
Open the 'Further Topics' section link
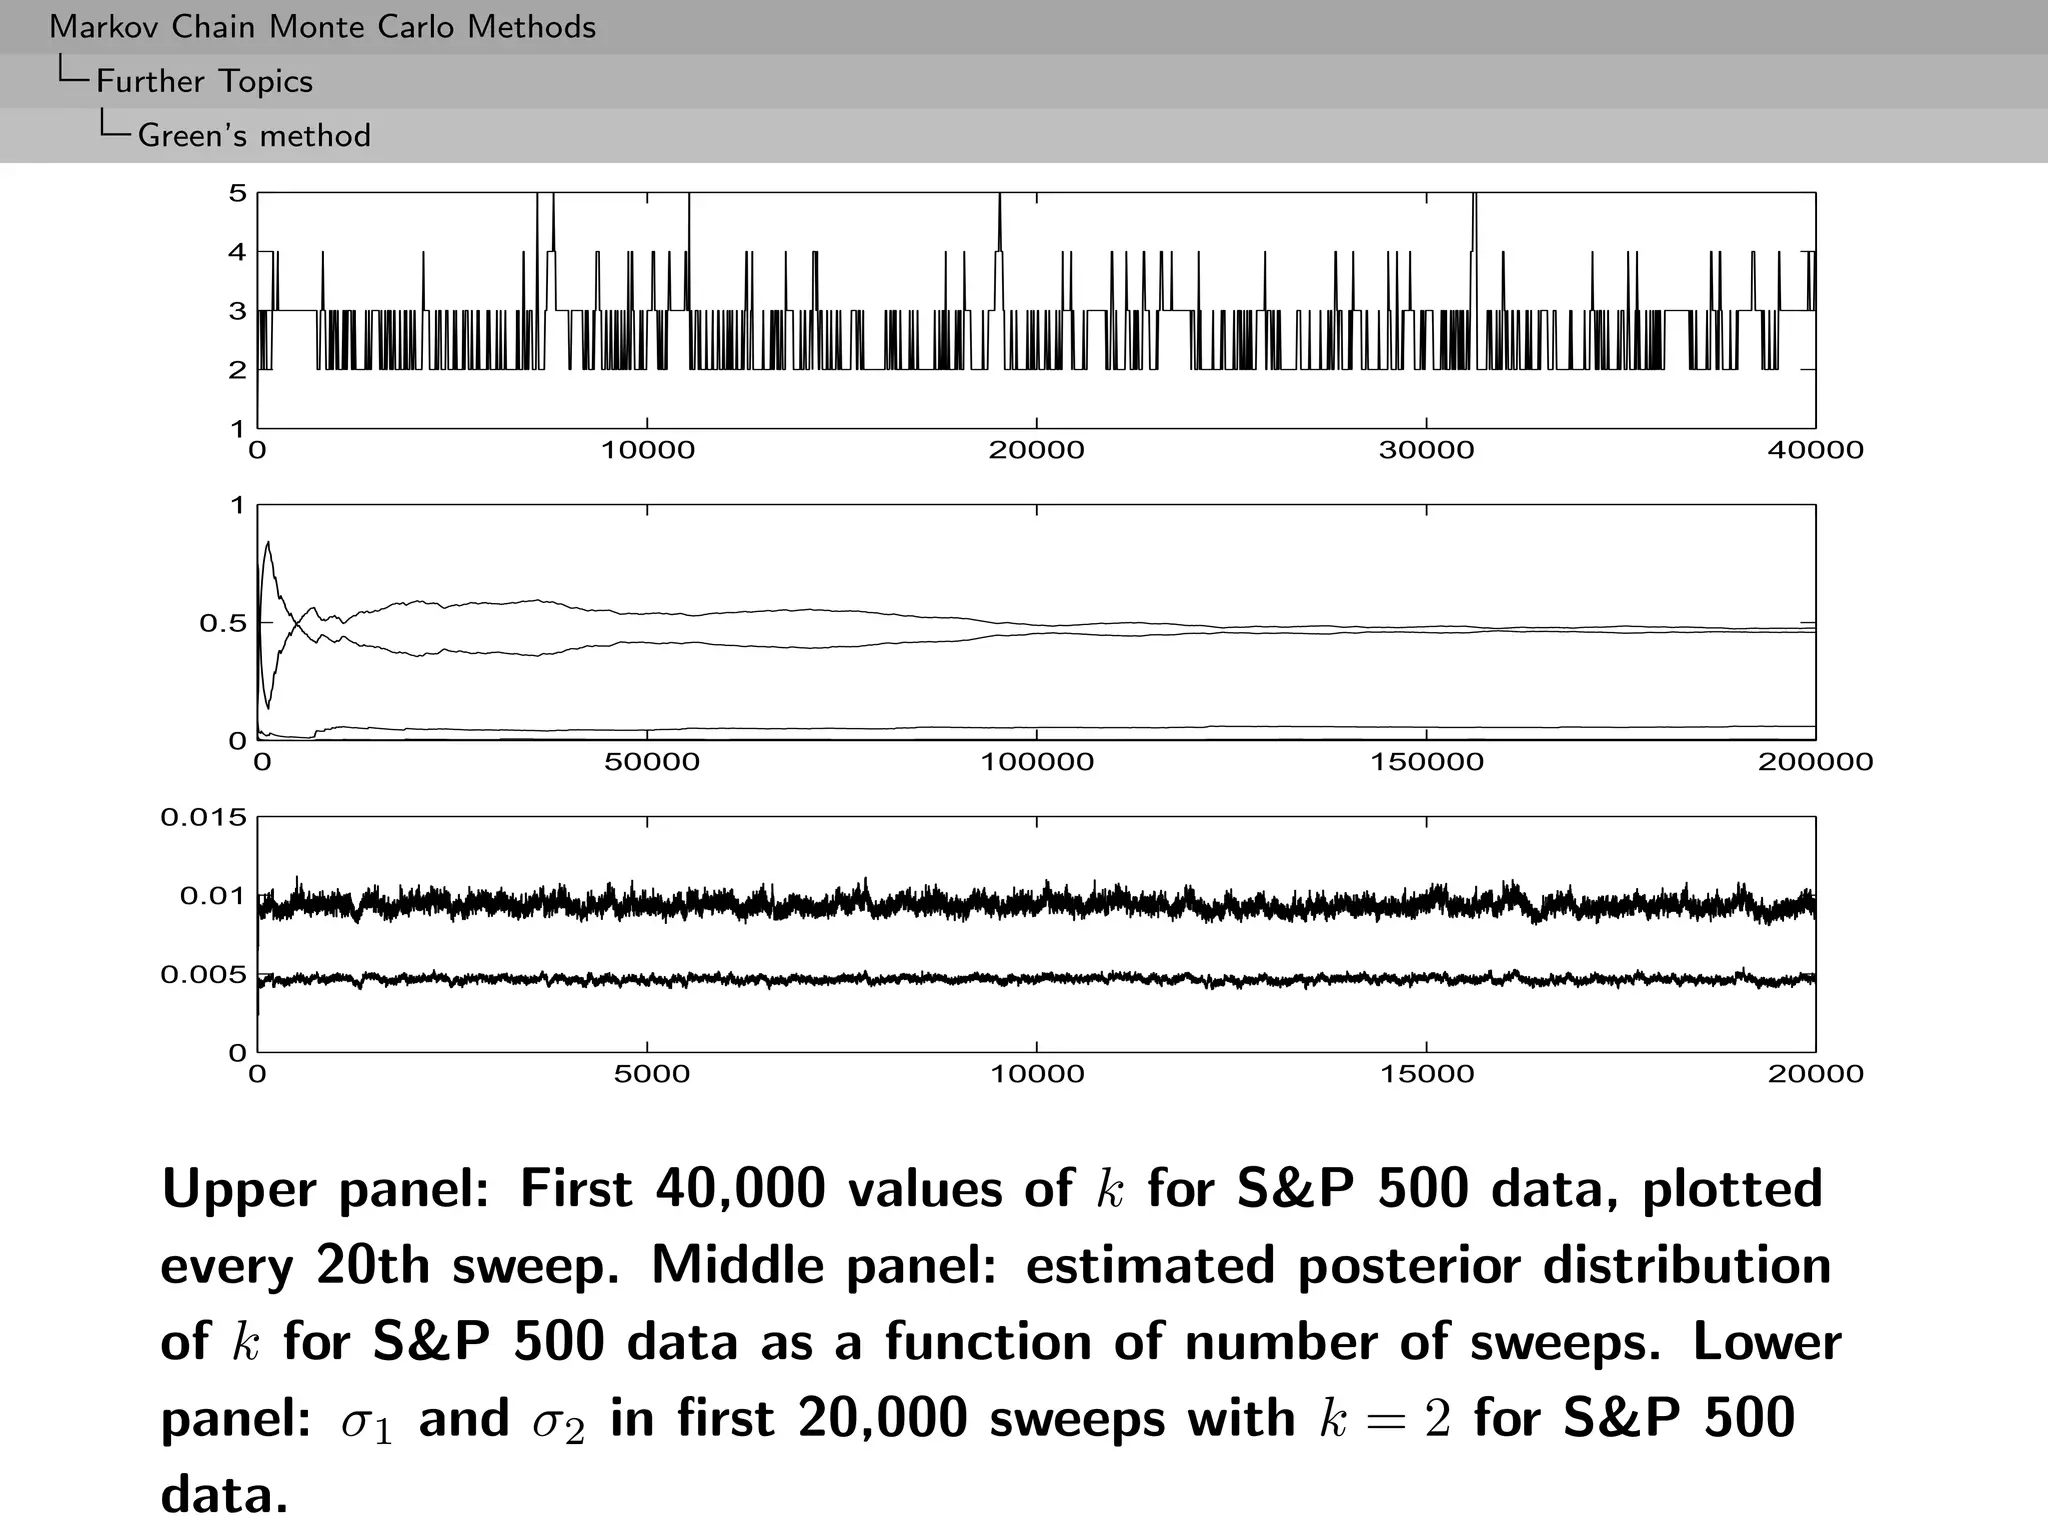tap(204, 81)
